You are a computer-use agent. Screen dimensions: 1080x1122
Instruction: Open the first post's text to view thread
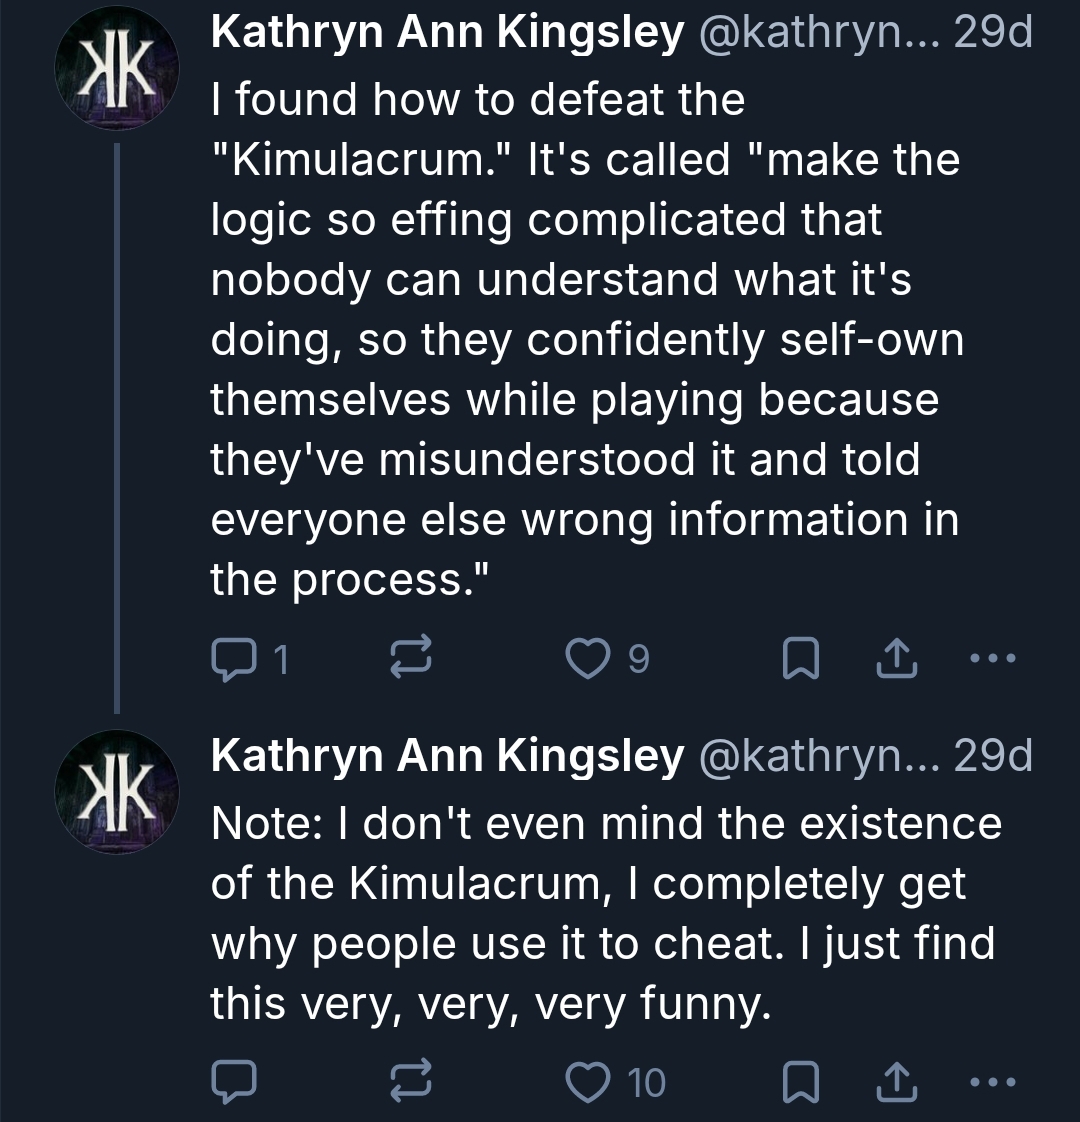tap(587, 338)
